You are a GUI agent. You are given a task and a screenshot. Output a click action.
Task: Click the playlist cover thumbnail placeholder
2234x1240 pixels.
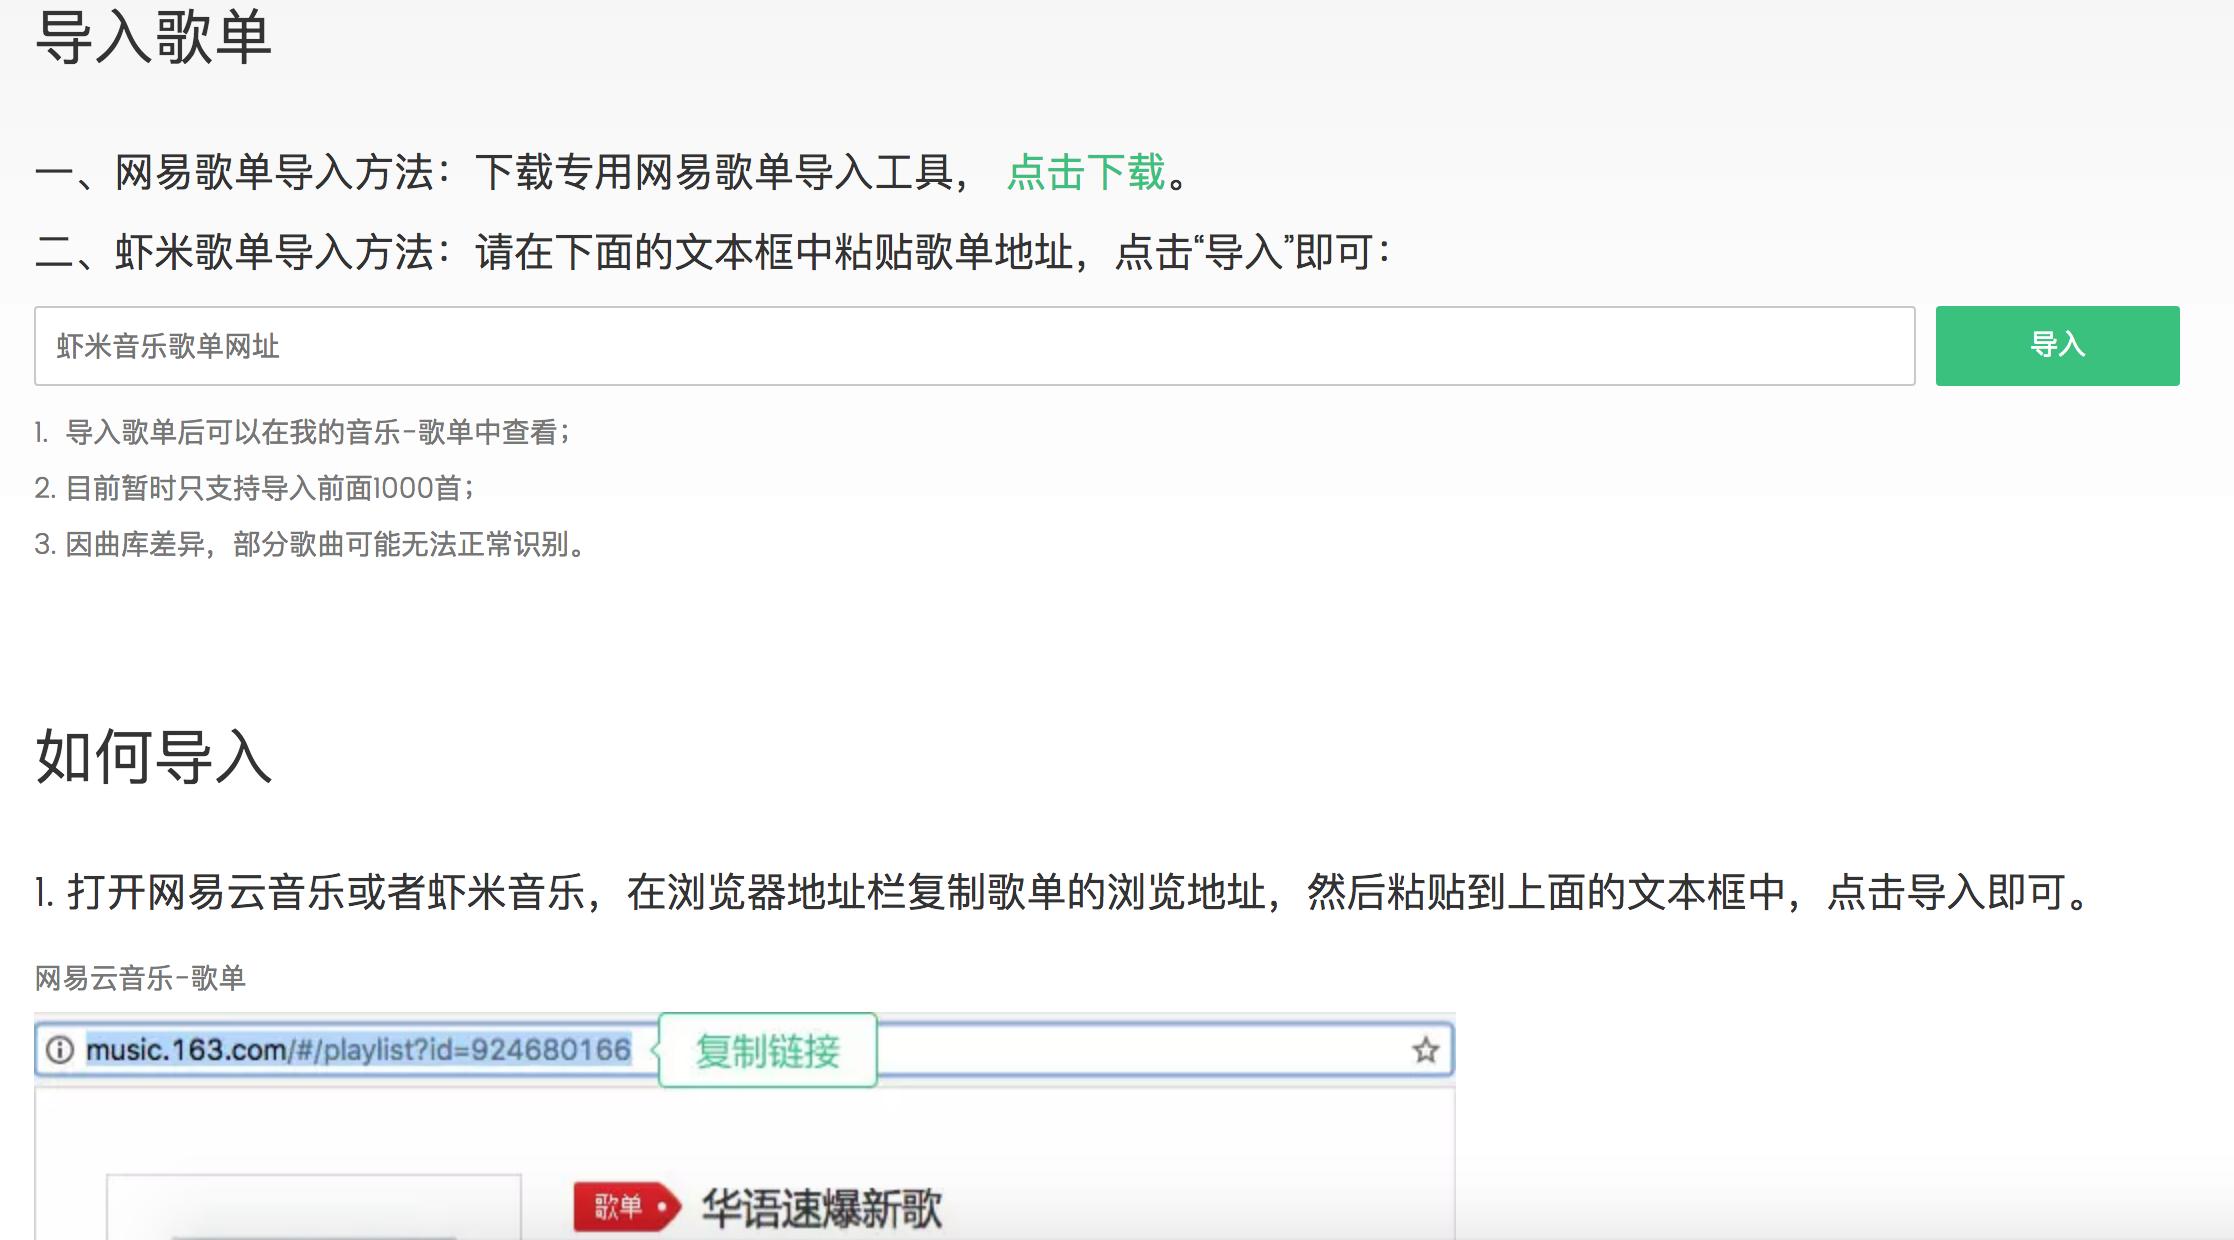(x=312, y=1208)
